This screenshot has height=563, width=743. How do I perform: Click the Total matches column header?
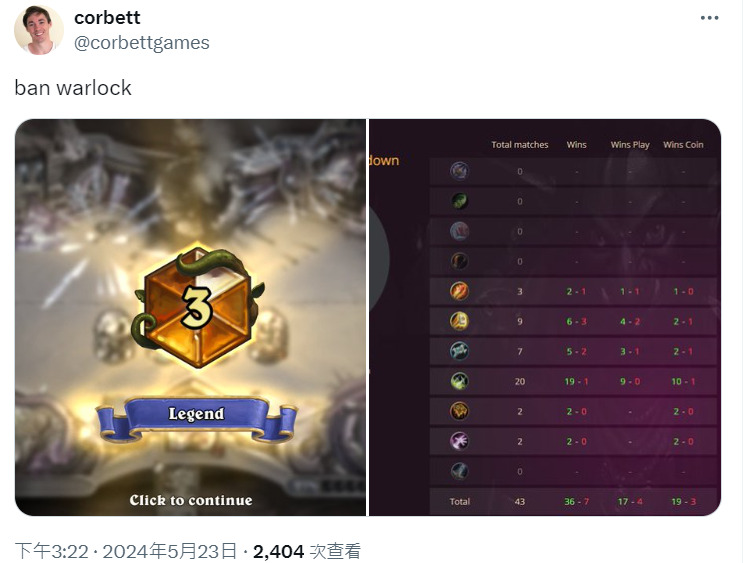pos(519,145)
